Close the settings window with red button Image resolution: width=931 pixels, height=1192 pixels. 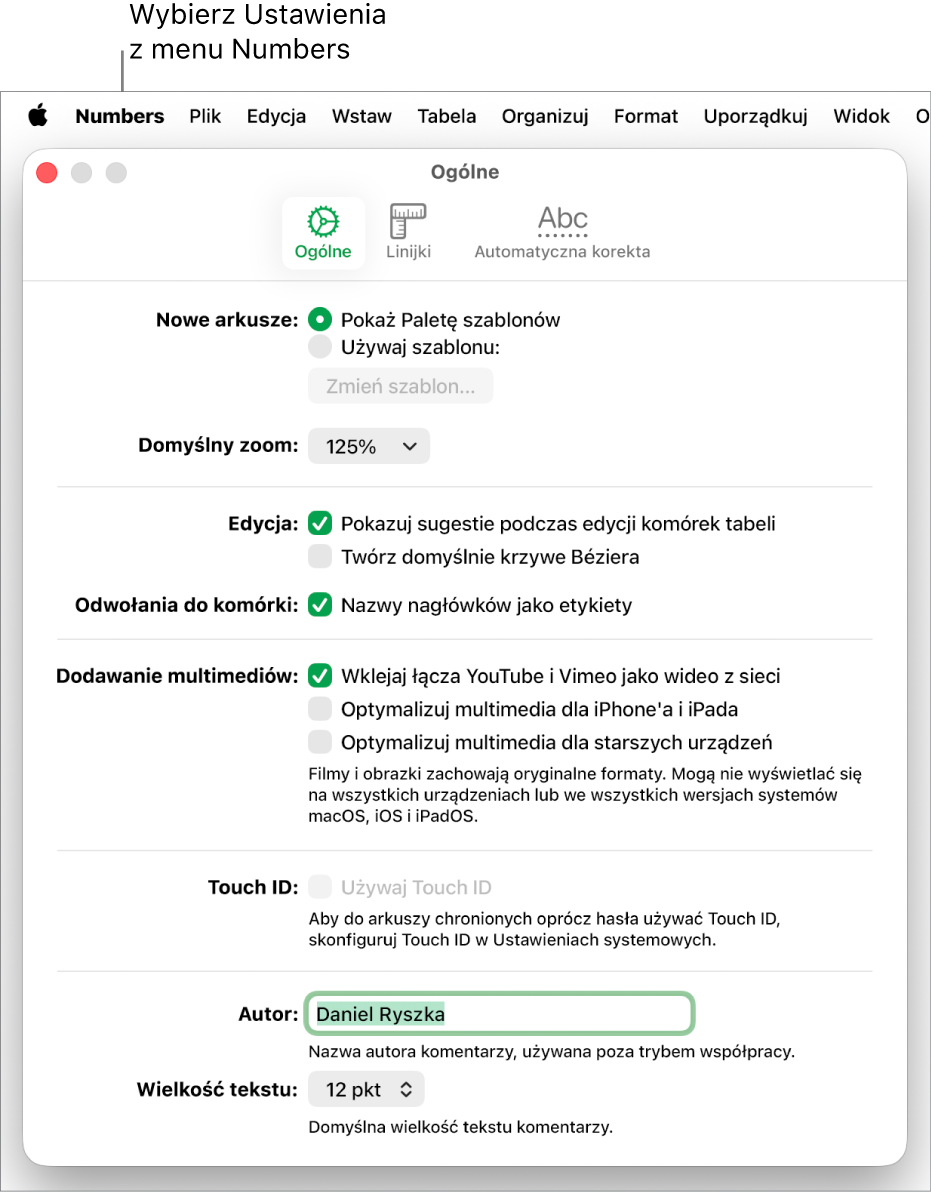pyautogui.click(x=47, y=173)
